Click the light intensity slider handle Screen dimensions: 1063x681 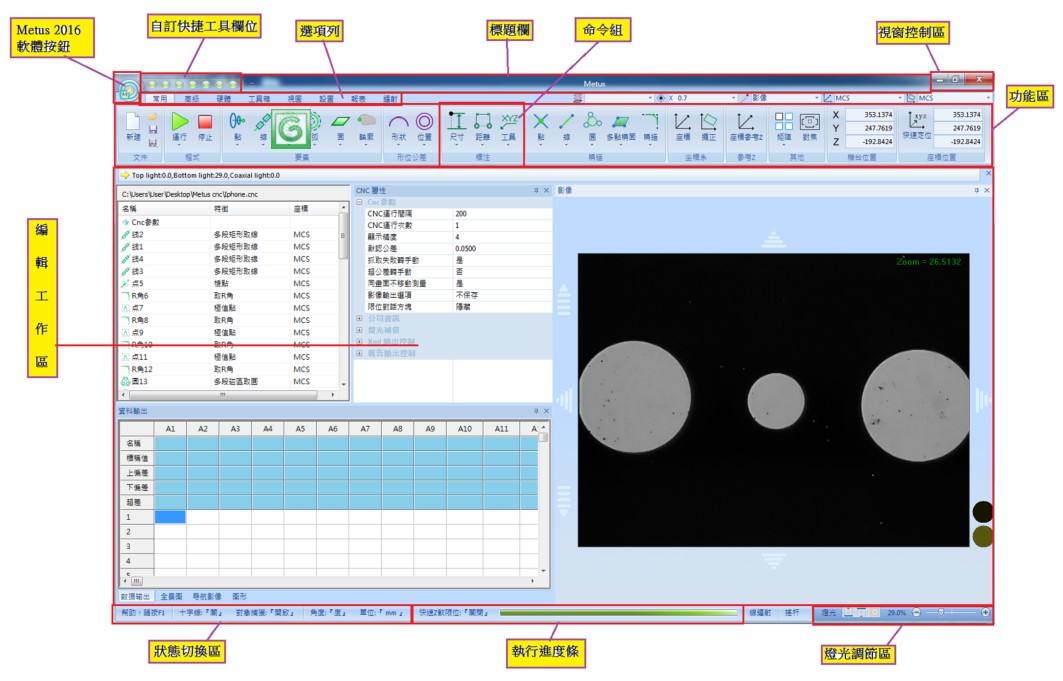pos(941,613)
